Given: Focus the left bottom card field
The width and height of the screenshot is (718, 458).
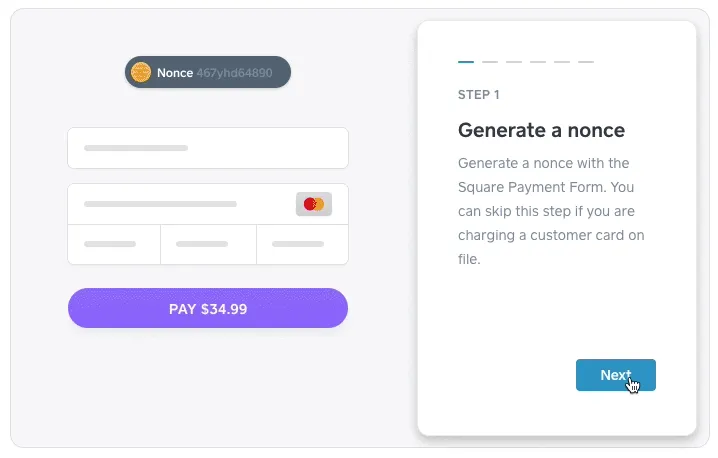Looking at the screenshot, I should 114,244.
